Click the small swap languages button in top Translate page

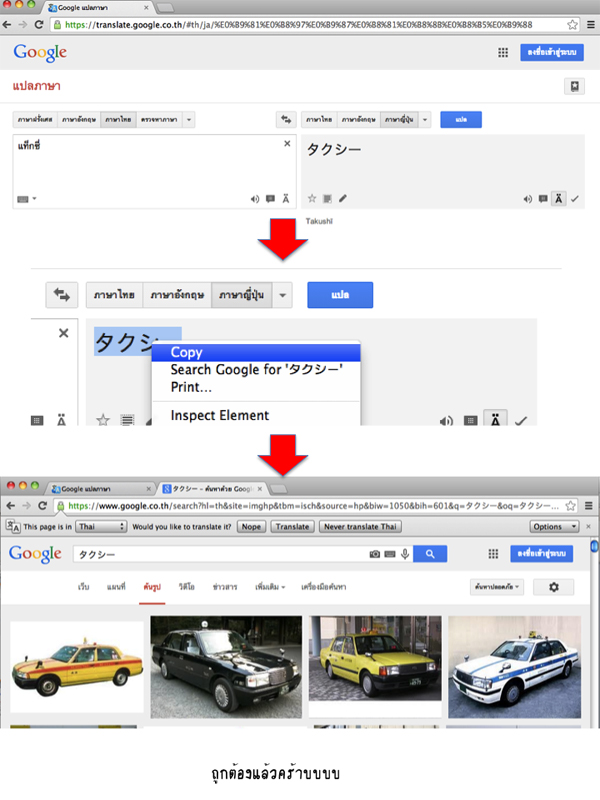286,119
